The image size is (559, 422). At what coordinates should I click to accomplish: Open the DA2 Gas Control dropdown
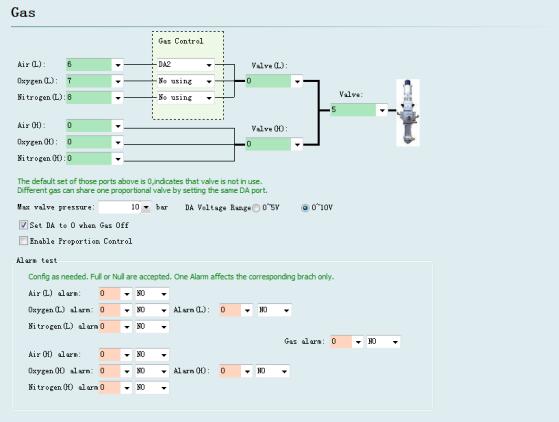tap(209, 65)
